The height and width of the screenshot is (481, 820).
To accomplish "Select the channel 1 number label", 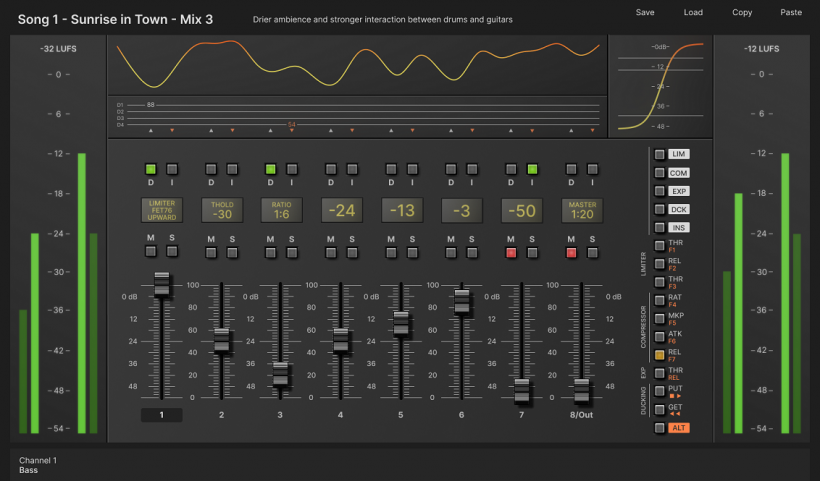I will 161,414.
